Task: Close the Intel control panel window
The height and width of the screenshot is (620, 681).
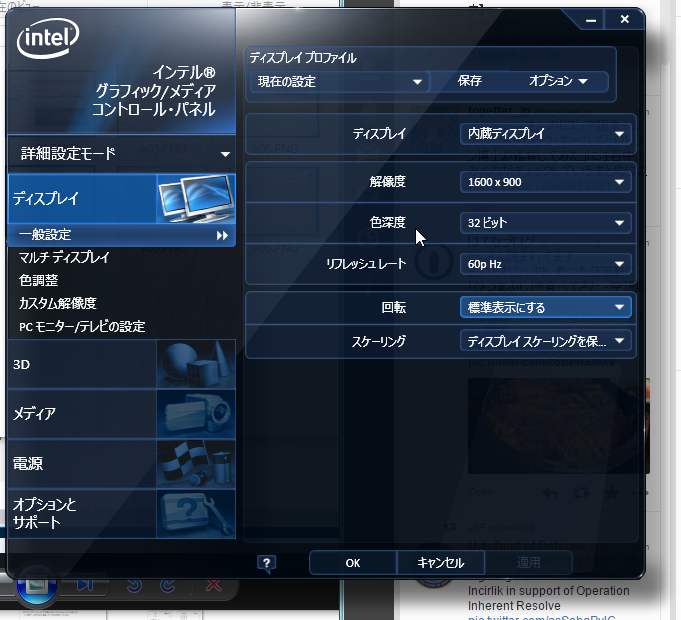Action: 625,20
